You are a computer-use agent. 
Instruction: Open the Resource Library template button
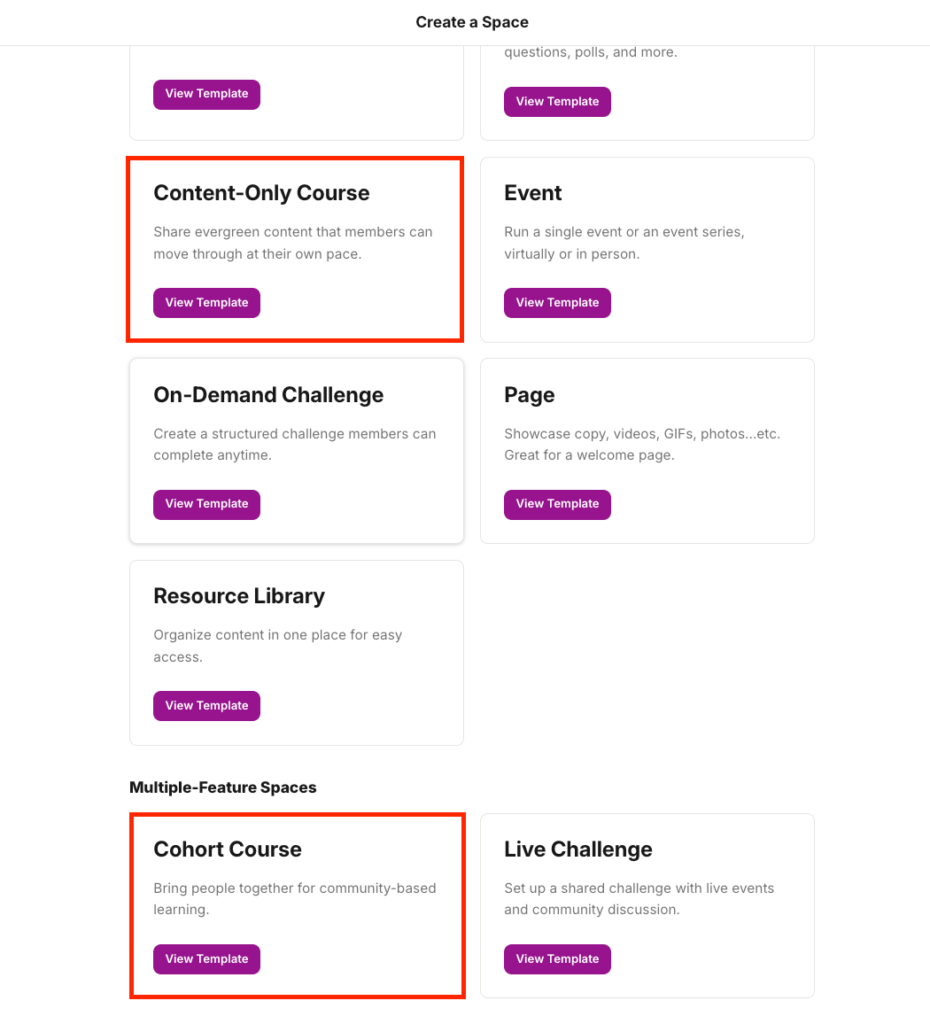[x=206, y=706]
